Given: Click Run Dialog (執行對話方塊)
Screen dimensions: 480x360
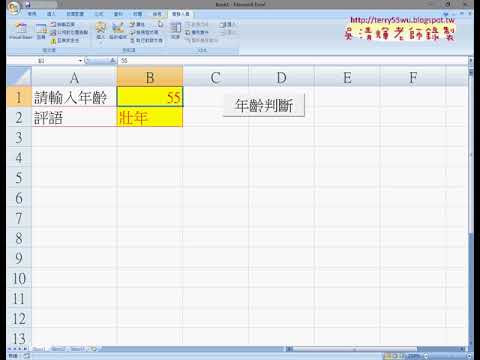Looking at the screenshot, I should pos(147,40).
